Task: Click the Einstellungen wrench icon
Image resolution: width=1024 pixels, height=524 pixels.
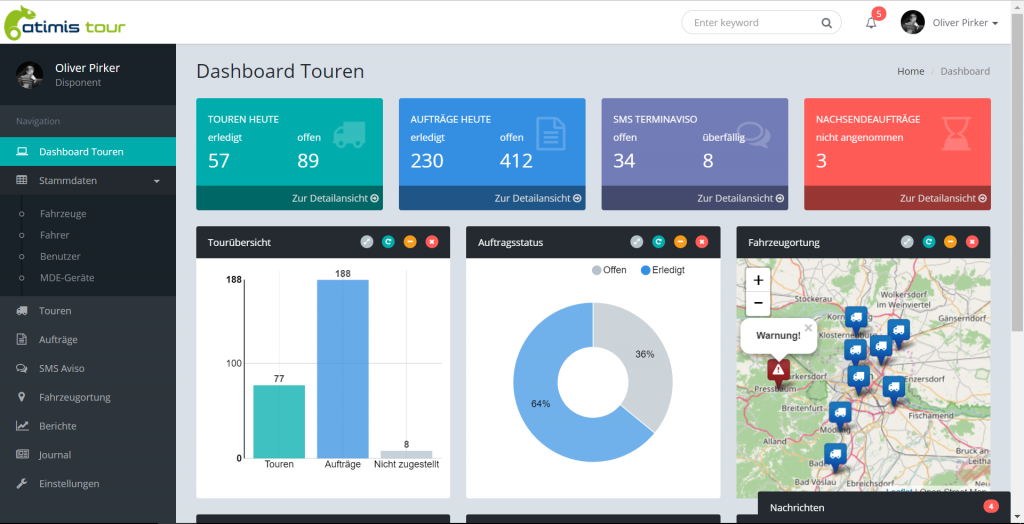Action: click(22, 484)
